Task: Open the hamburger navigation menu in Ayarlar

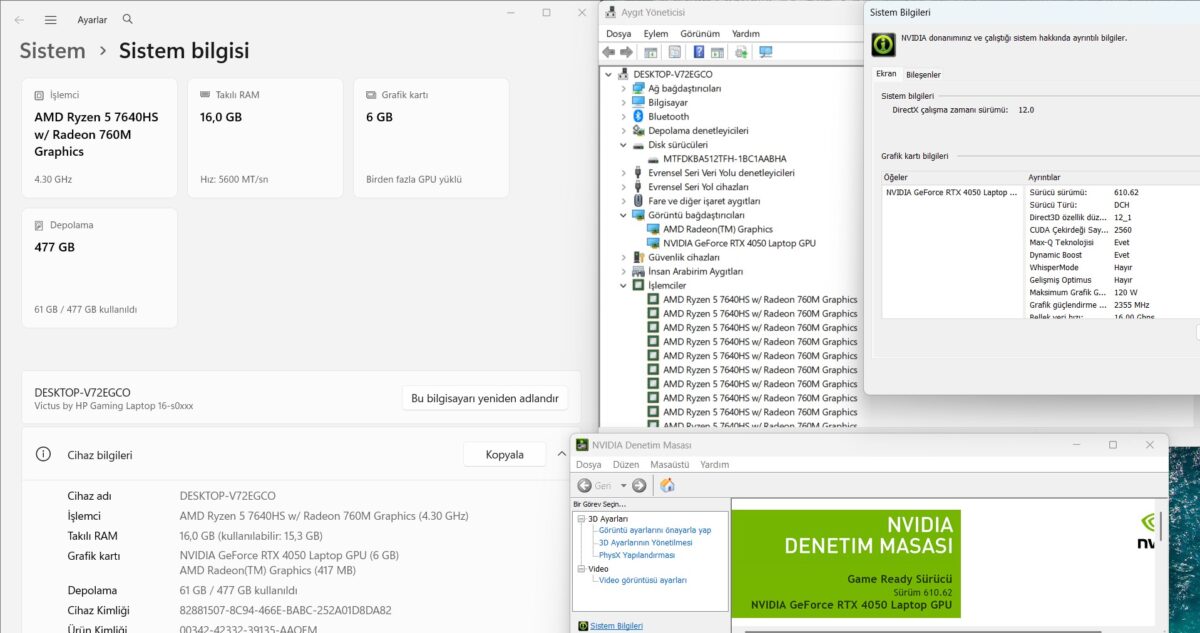Action: (51, 19)
